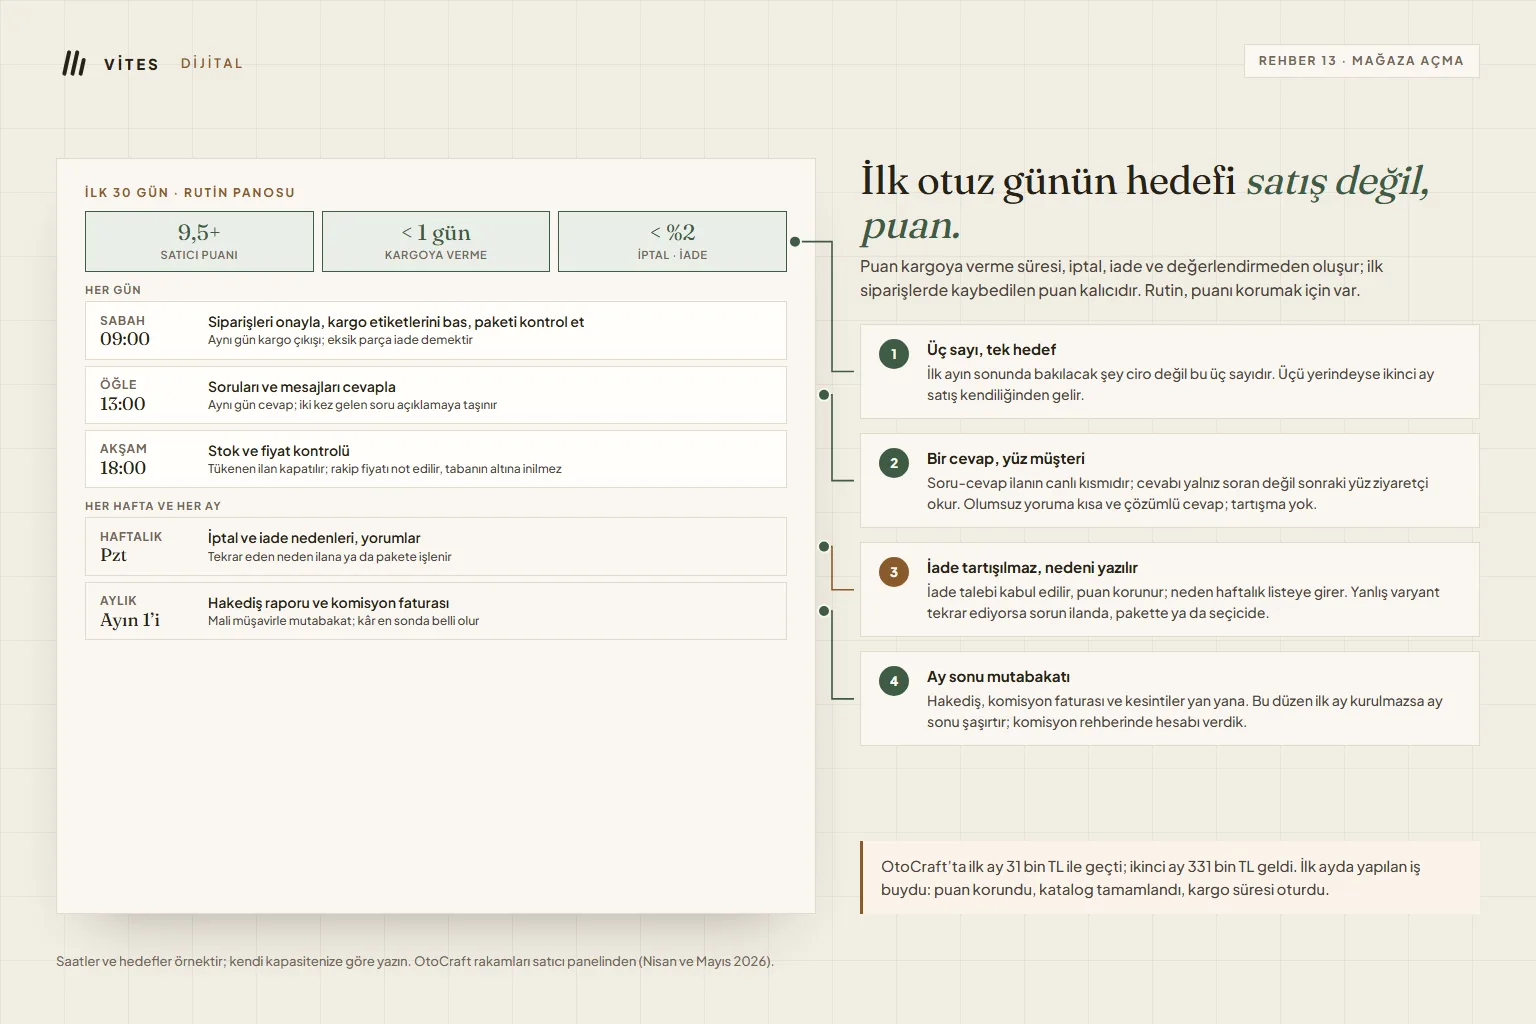Select the green number 1 badge
The width and height of the screenshot is (1536, 1024).
[894, 354]
